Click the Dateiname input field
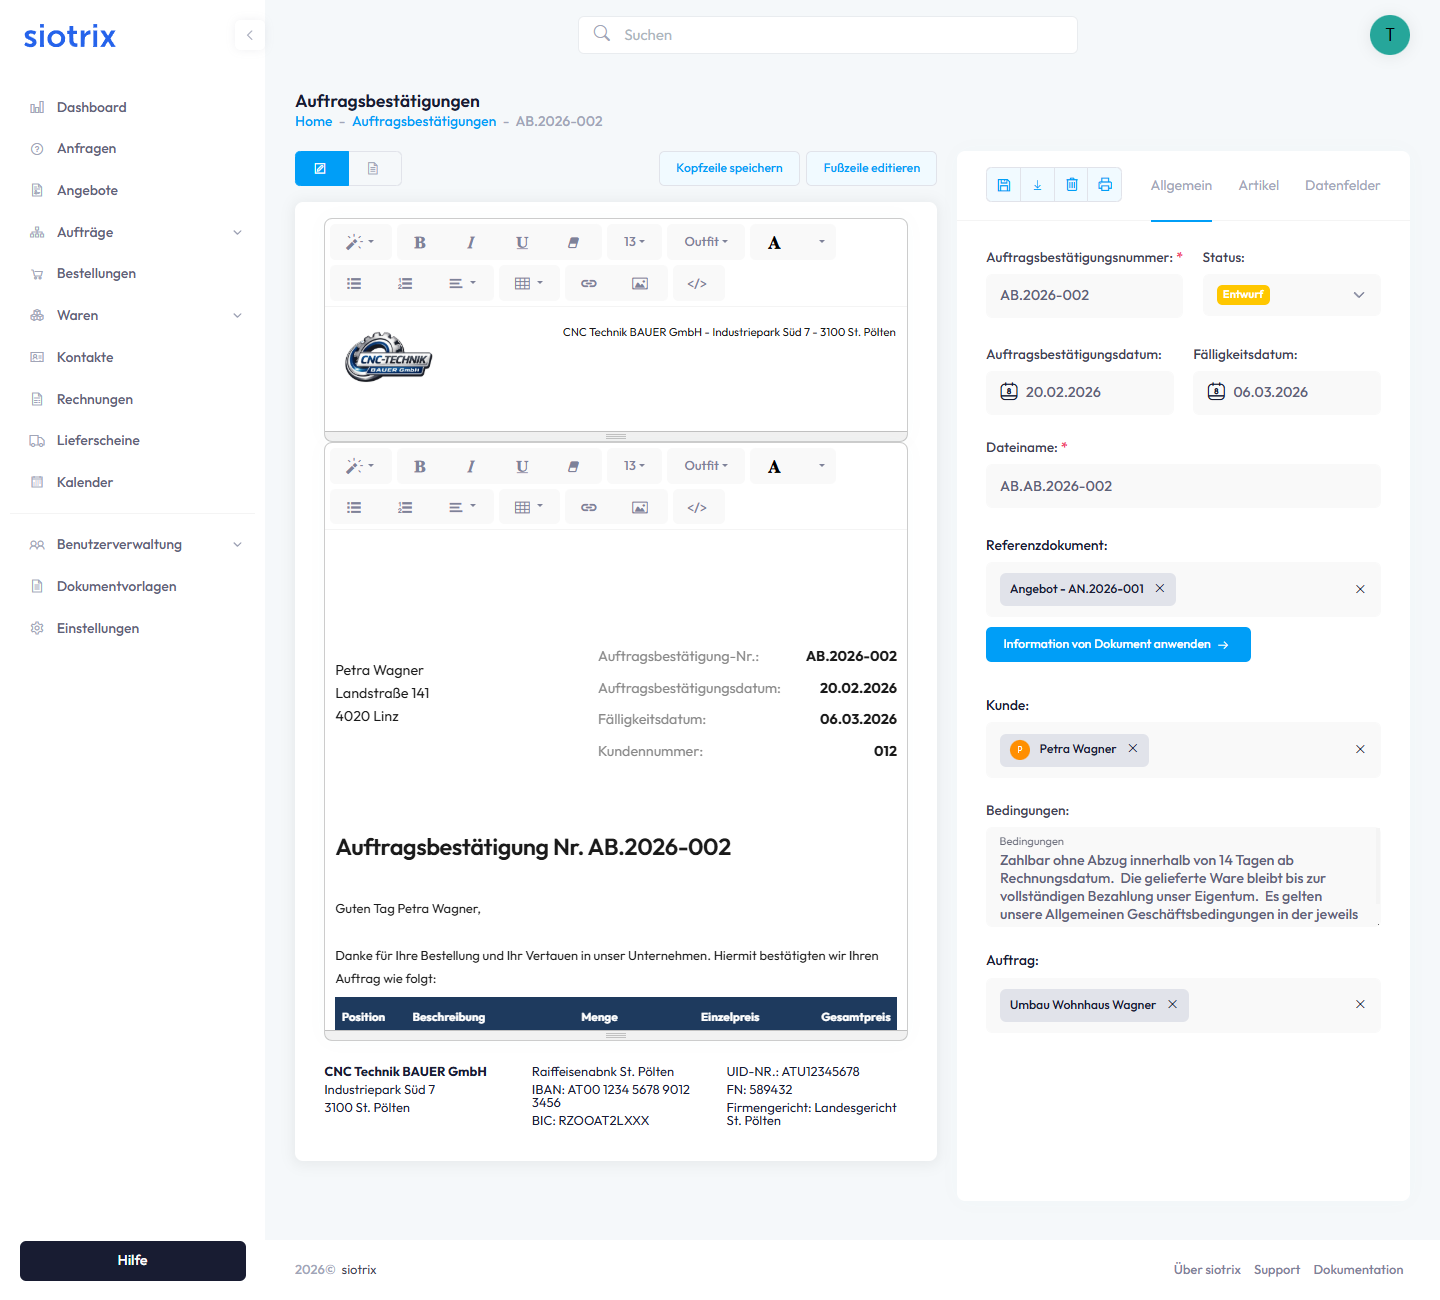 [1183, 486]
